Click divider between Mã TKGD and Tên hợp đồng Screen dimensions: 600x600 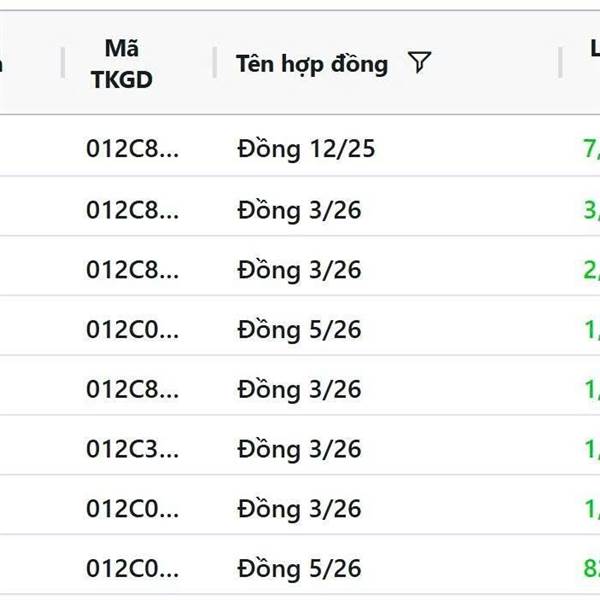215,63
